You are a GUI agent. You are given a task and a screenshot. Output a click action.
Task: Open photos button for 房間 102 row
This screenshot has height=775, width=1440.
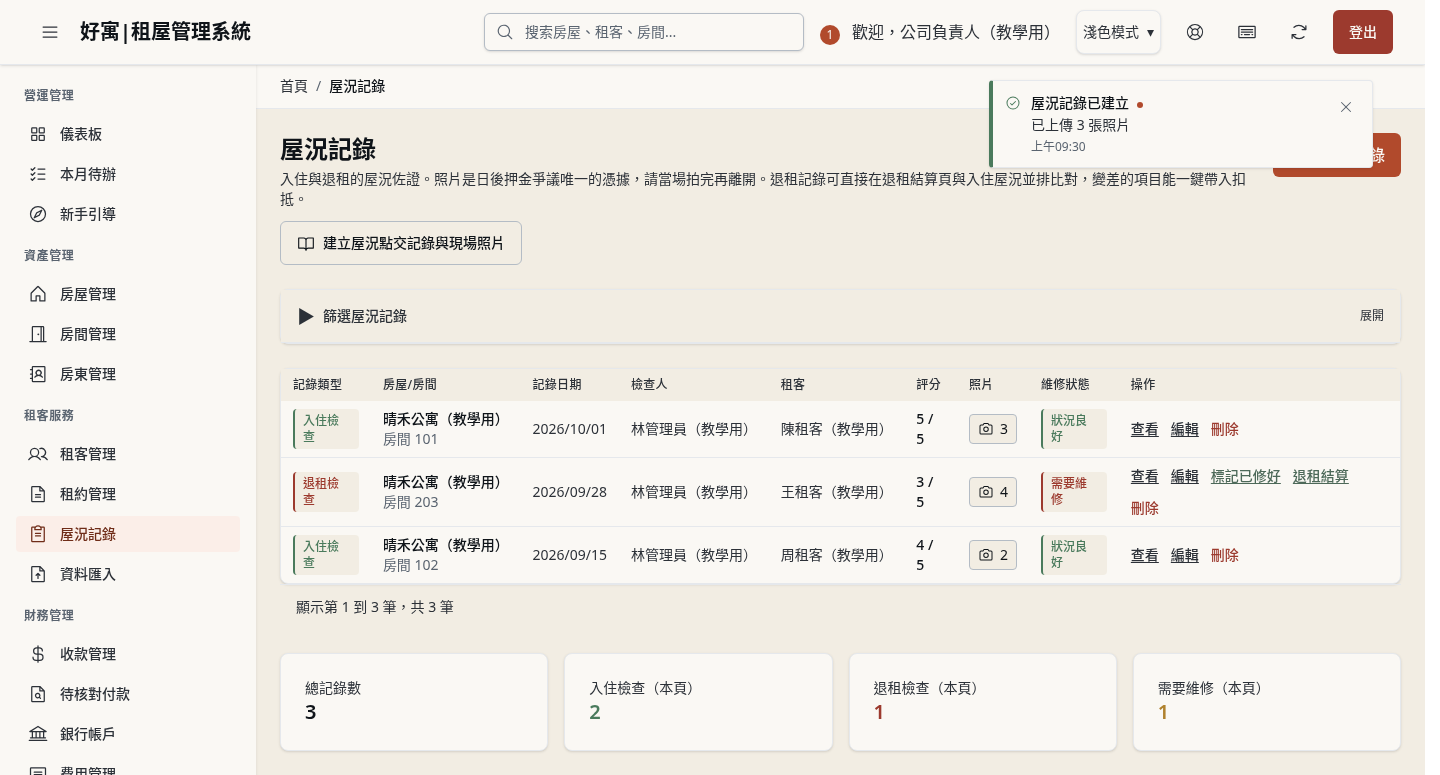(993, 555)
